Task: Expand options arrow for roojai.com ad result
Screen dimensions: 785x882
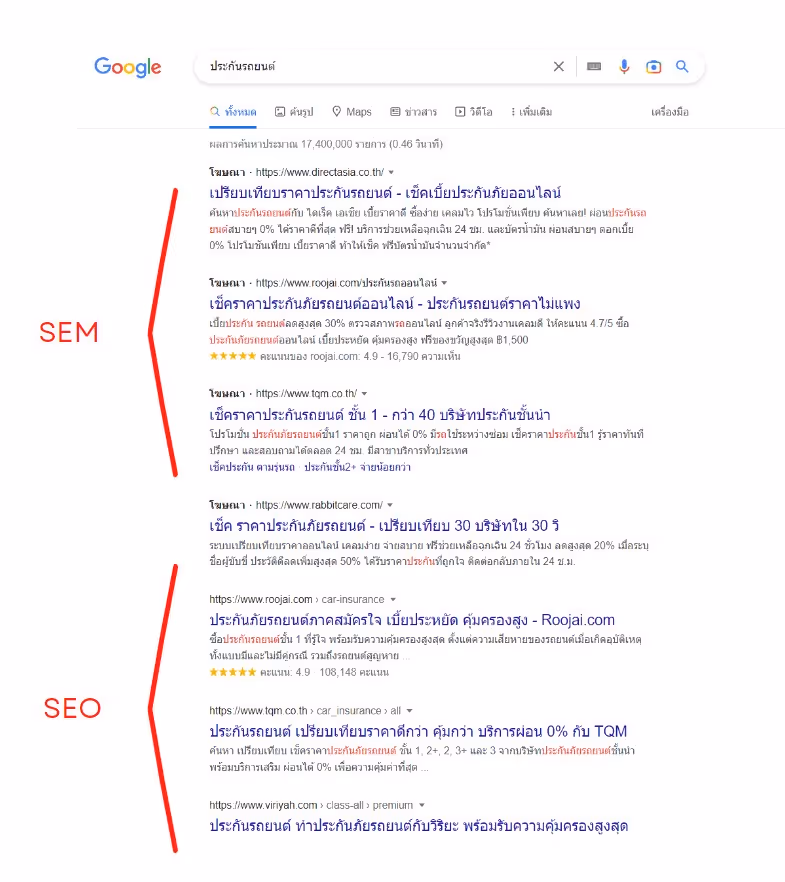Action: click(446, 282)
